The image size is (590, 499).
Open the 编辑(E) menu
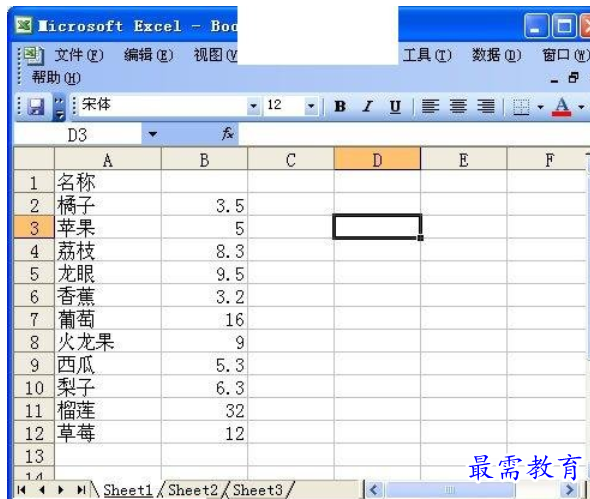coord(149,56)
